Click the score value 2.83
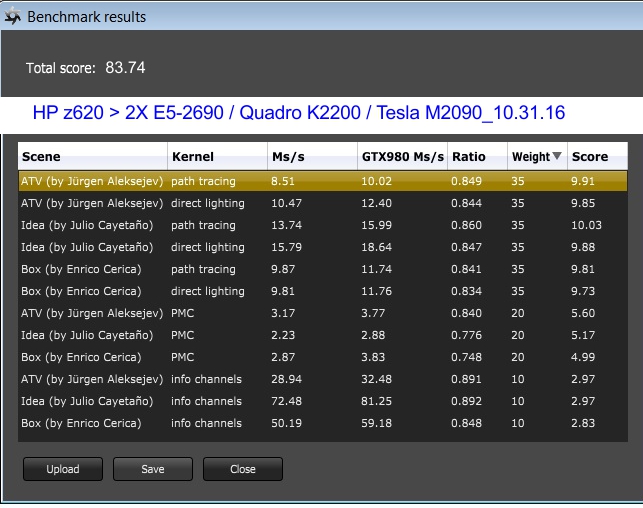The width and height of the screenshot is (643, 508). 583,423
